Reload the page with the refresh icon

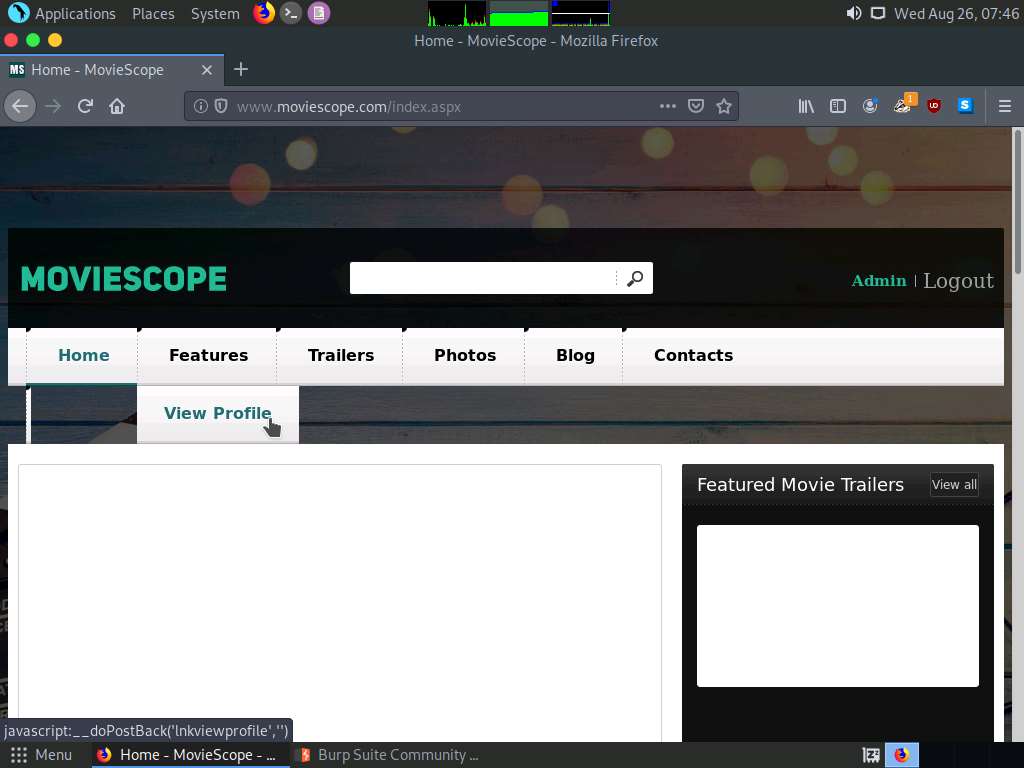tap(84, 106)
